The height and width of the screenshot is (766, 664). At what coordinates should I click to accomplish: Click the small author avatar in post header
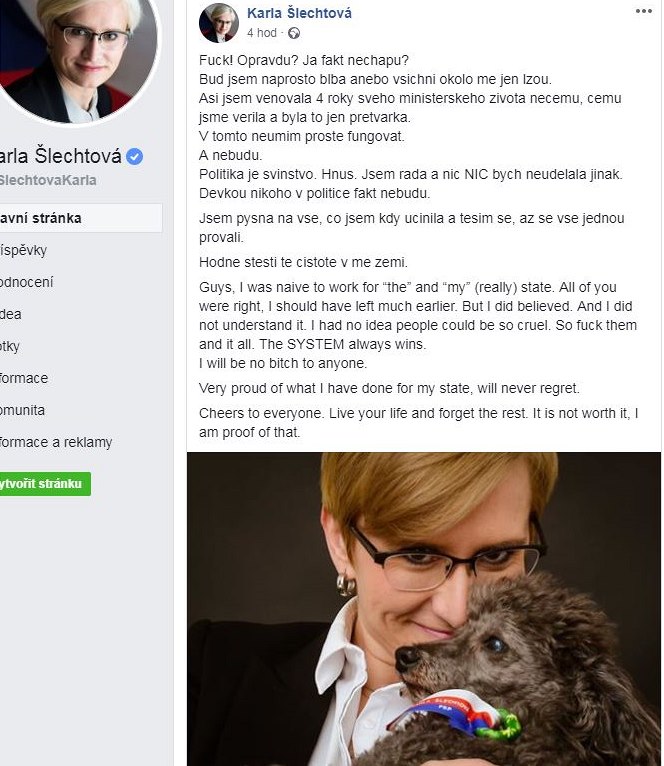219,23
